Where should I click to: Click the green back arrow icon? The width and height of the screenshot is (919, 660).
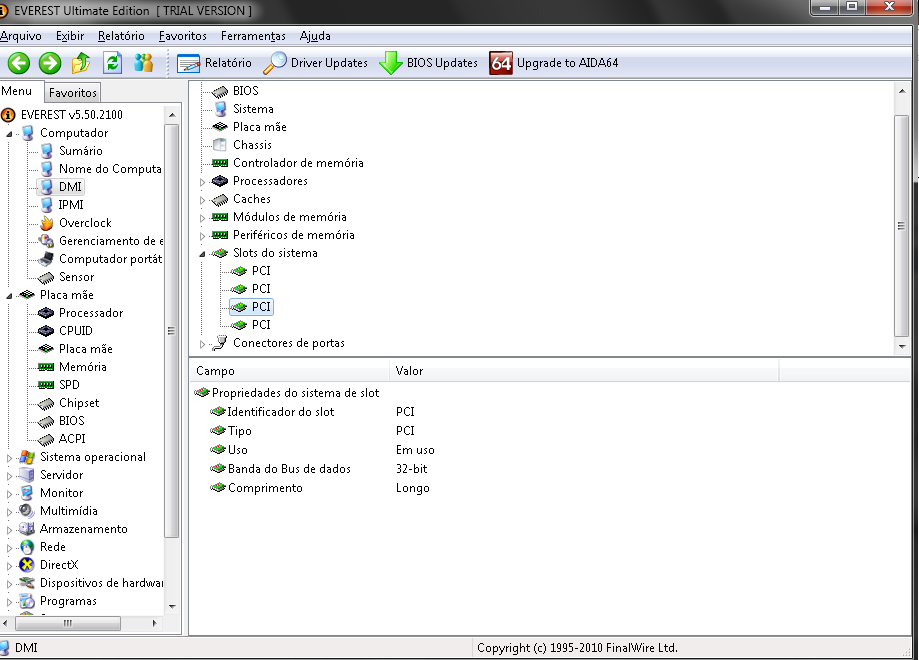pyautogui.click(x=18, y=63)
